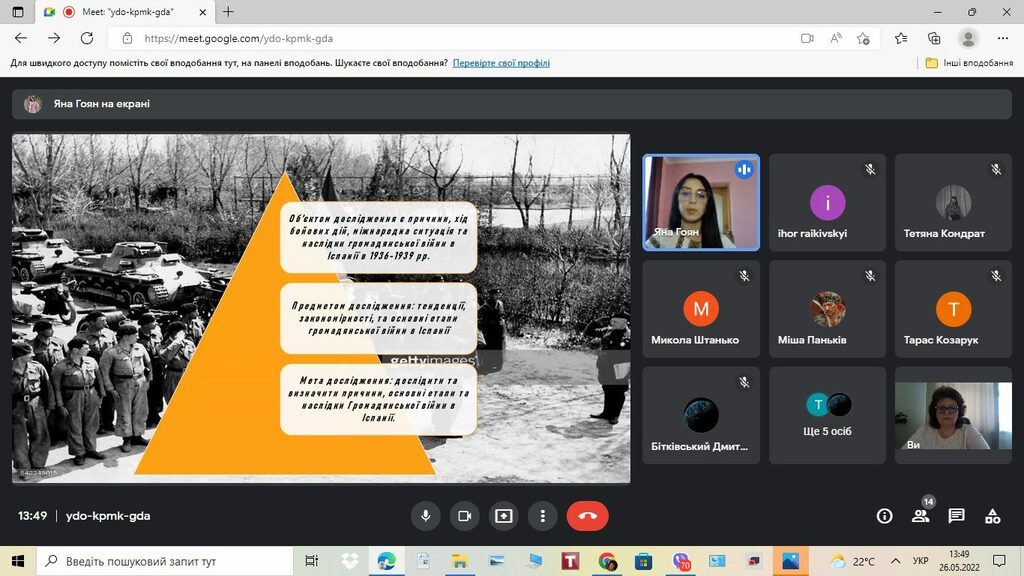The height and width of the screenshot is (576, 1024).
Task: Open the Edge Collections icon
Action: tap(934, 38)
